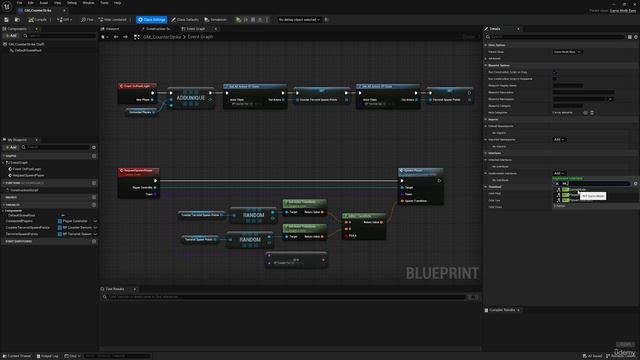The height and width of the screenshot is (360, 640).
Task: Click the Save blueprint icon
Action: [7, 20]
